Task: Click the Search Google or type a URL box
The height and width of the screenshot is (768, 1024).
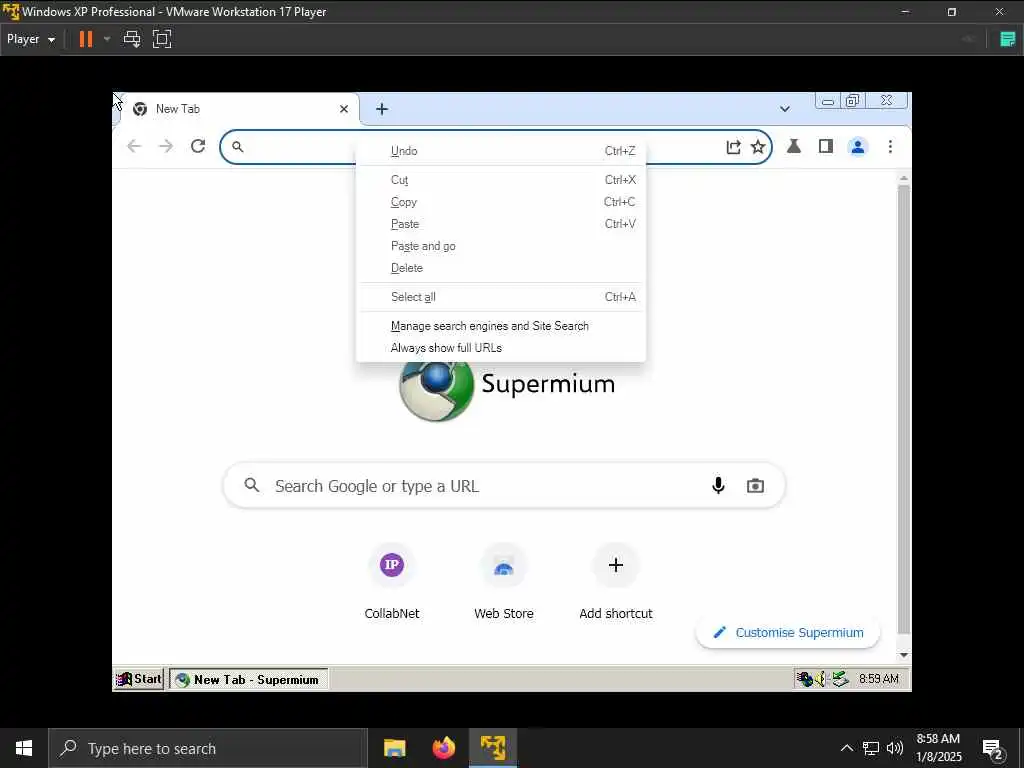Action: coord(504,486)
